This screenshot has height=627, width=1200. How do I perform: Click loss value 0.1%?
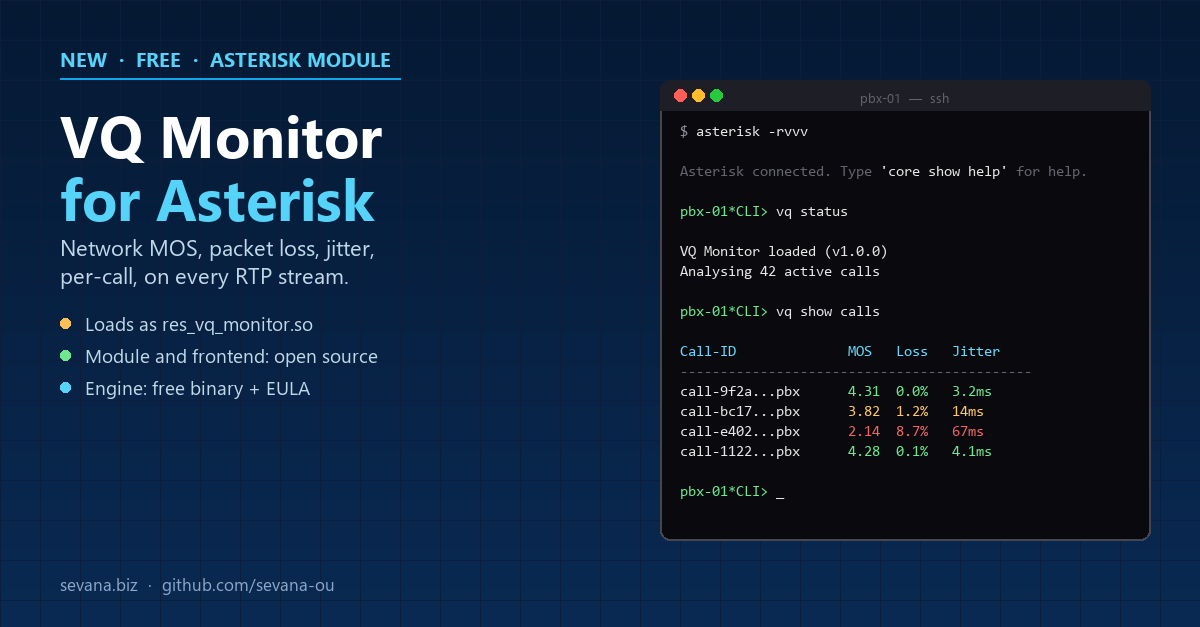[x=912, y=451]
